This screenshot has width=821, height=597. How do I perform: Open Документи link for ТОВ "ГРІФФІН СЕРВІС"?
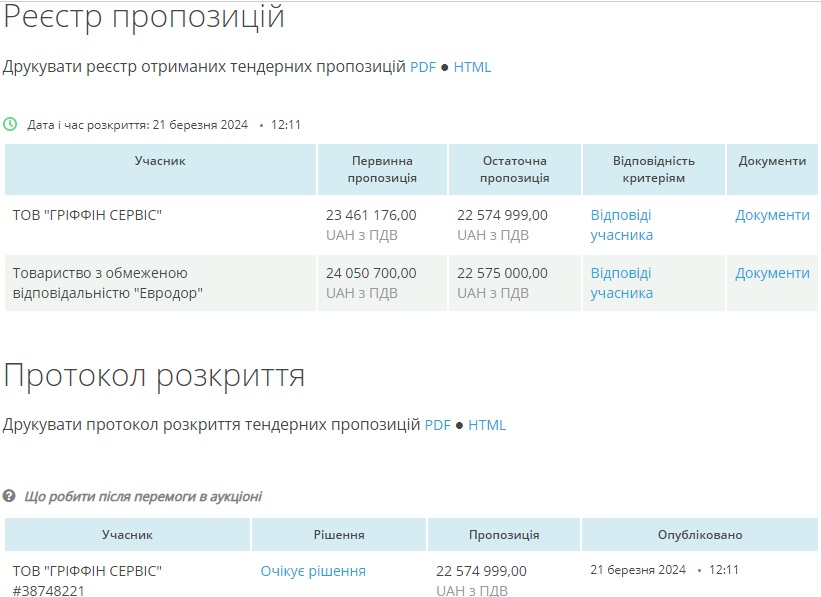coord(772,215)
